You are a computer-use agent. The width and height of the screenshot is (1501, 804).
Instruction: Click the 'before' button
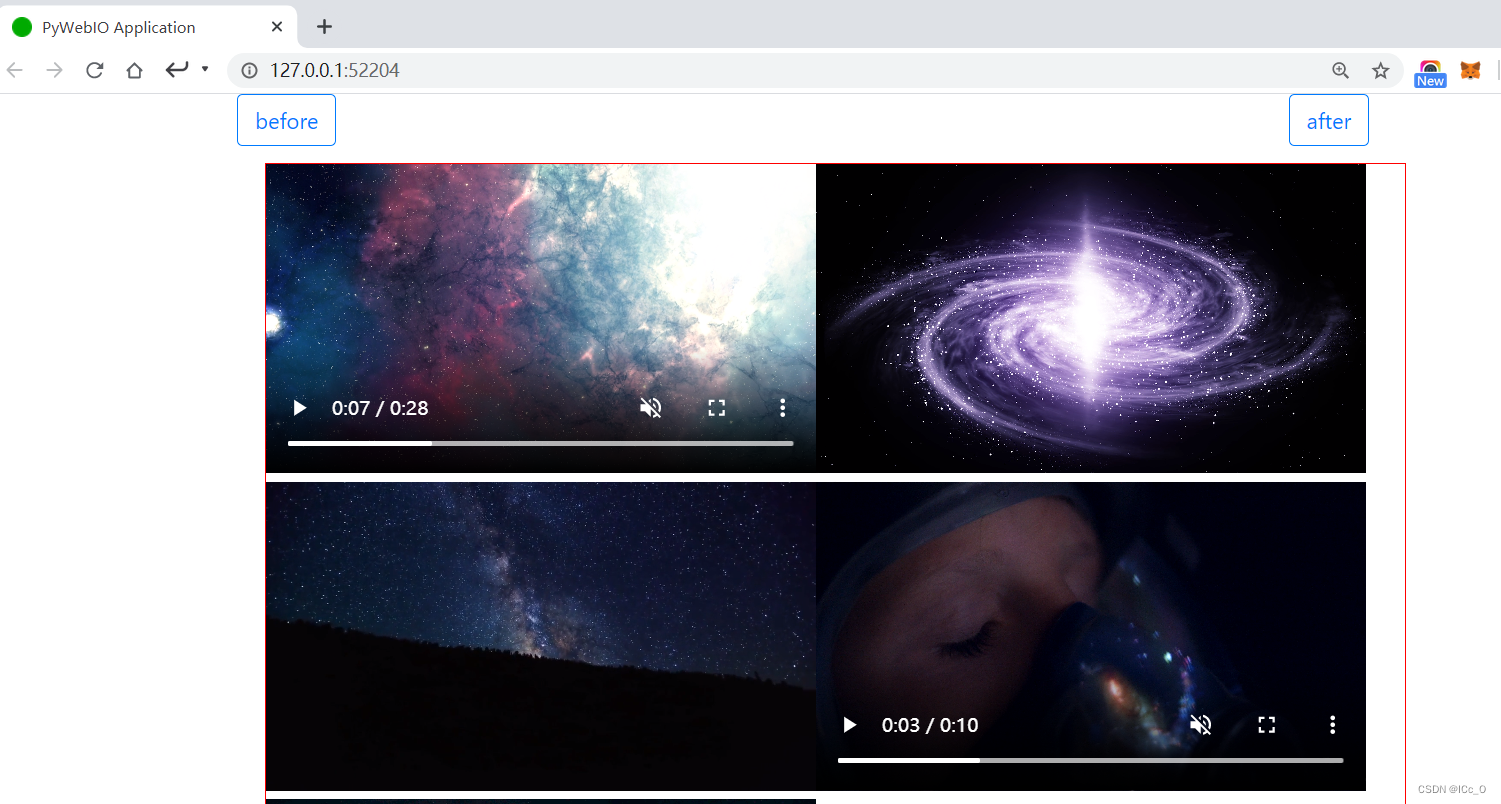[x=286, y=120]
